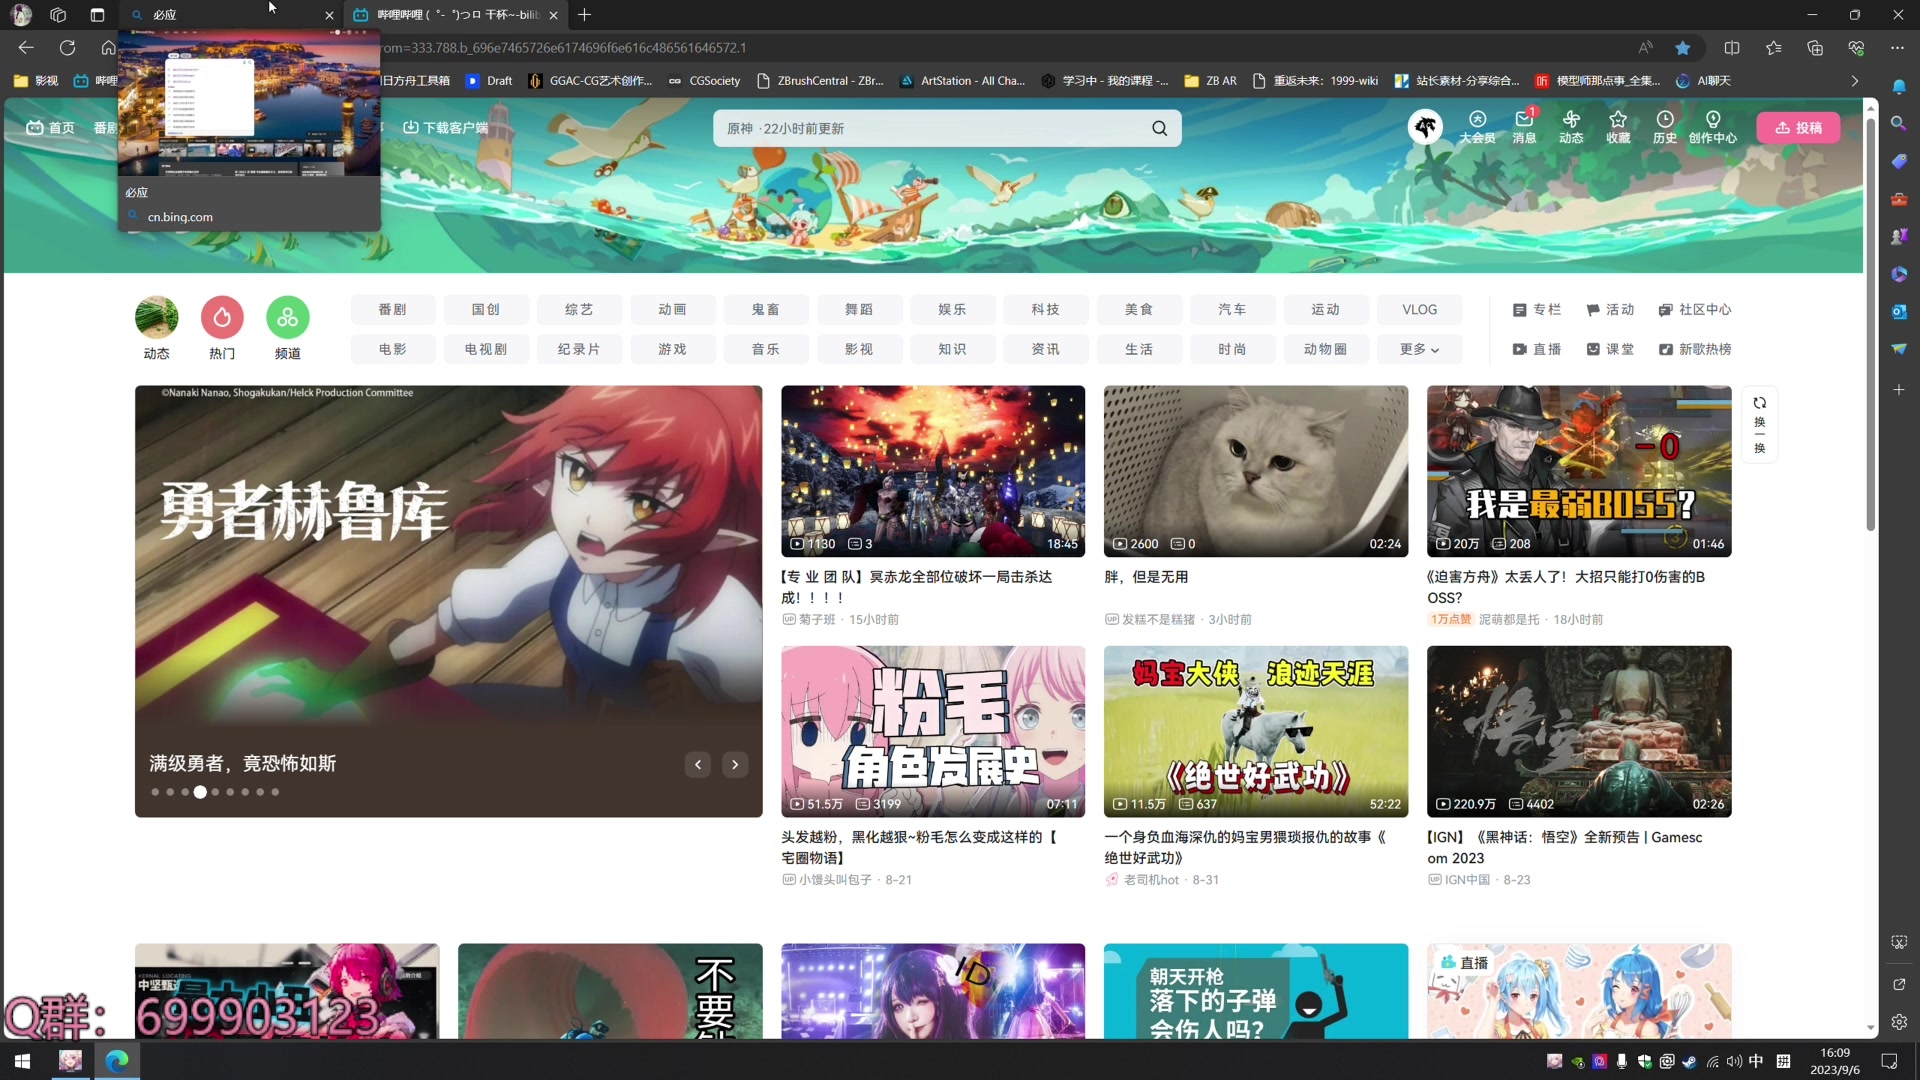Click the browser home icon
Viewport: 1920px width, 1080px height.
click(x=108, y=48)
